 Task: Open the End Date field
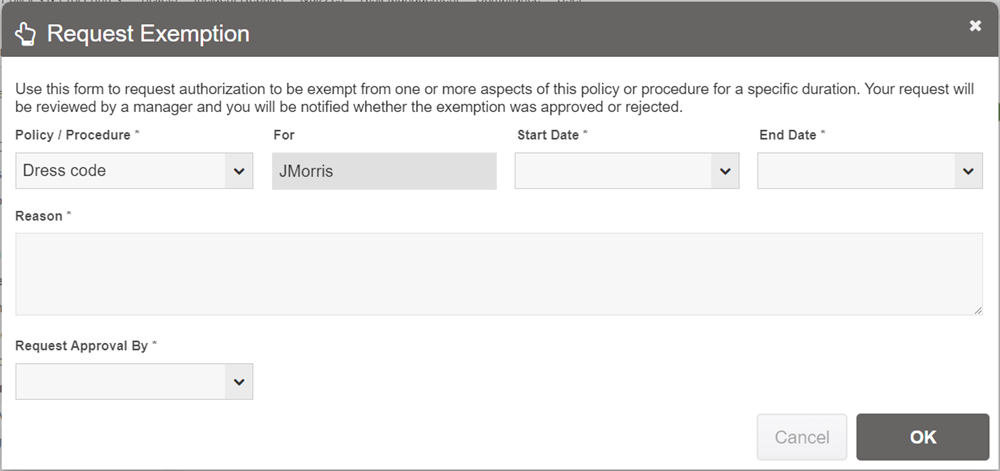[x=857, y=171]
